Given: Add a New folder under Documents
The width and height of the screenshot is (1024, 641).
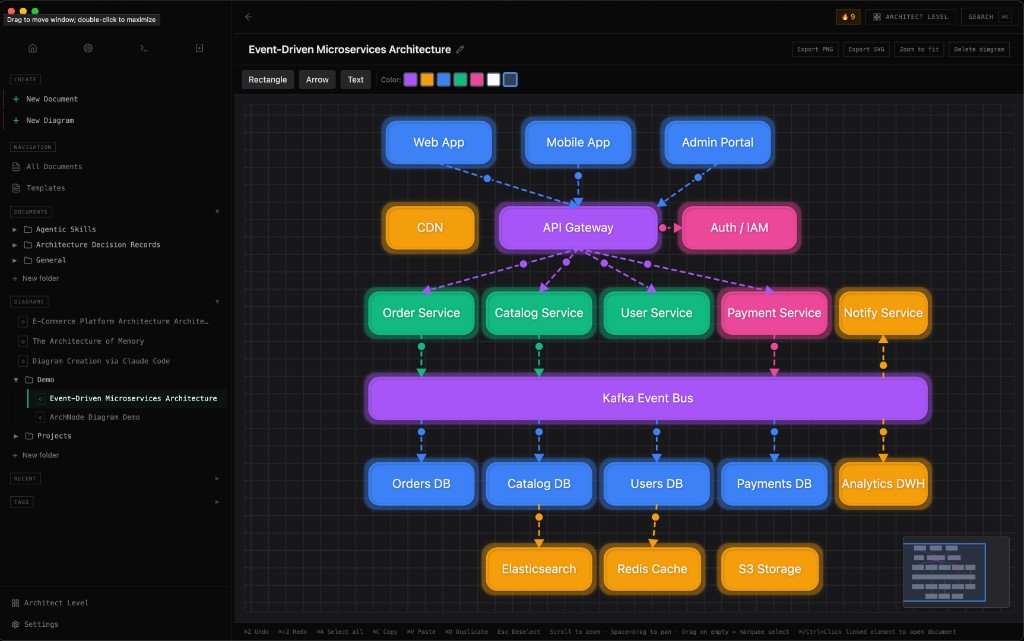Looking at the screenshot, I should [37, 279].
